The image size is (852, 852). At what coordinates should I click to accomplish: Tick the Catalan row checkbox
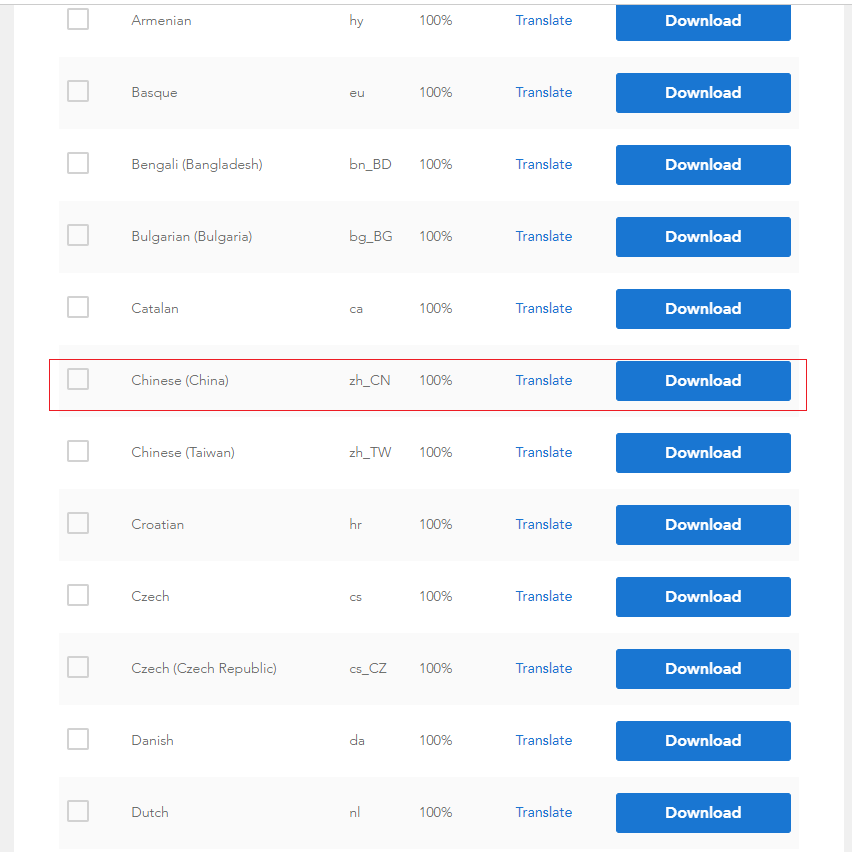pyautogui.click(x=78, y=307)
